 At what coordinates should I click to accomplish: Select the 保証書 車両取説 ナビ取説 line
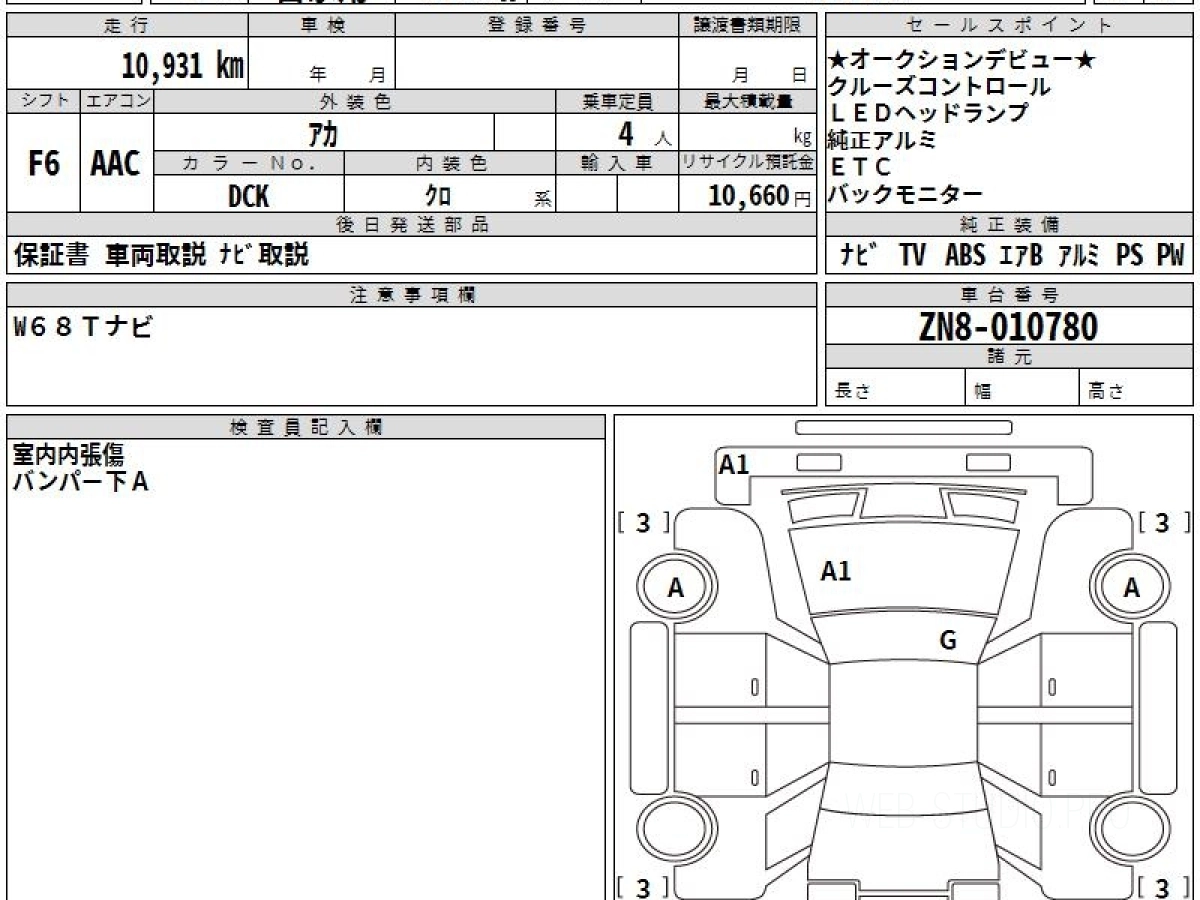click(161, 256)
